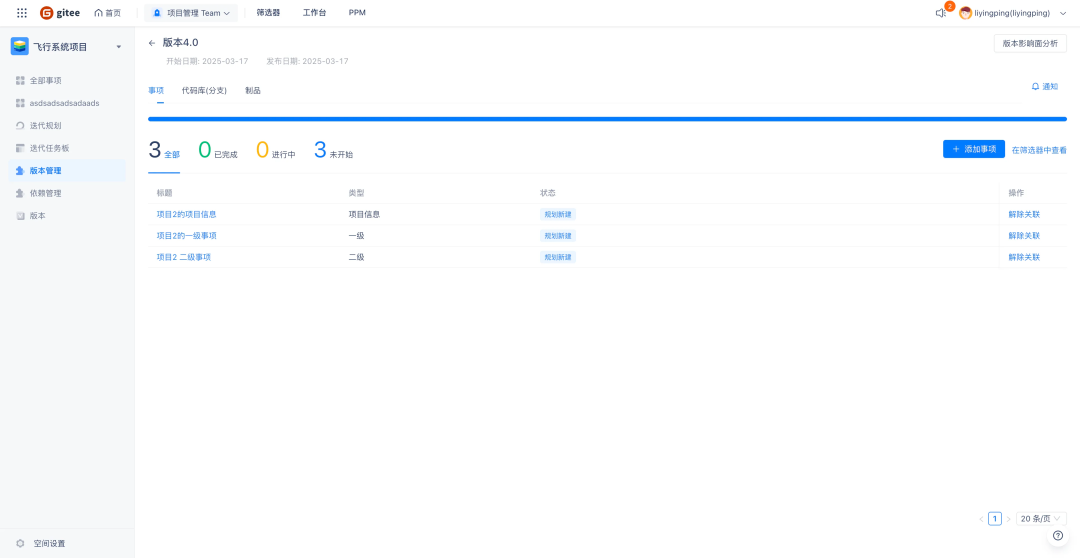Open 在筛选器中查看 link
The width and height of the screenshot is (1080, 558).
[1039, 149]
